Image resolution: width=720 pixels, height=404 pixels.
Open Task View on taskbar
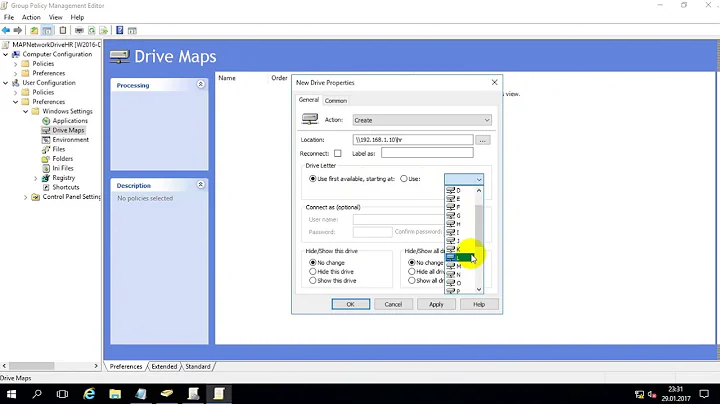62,394
